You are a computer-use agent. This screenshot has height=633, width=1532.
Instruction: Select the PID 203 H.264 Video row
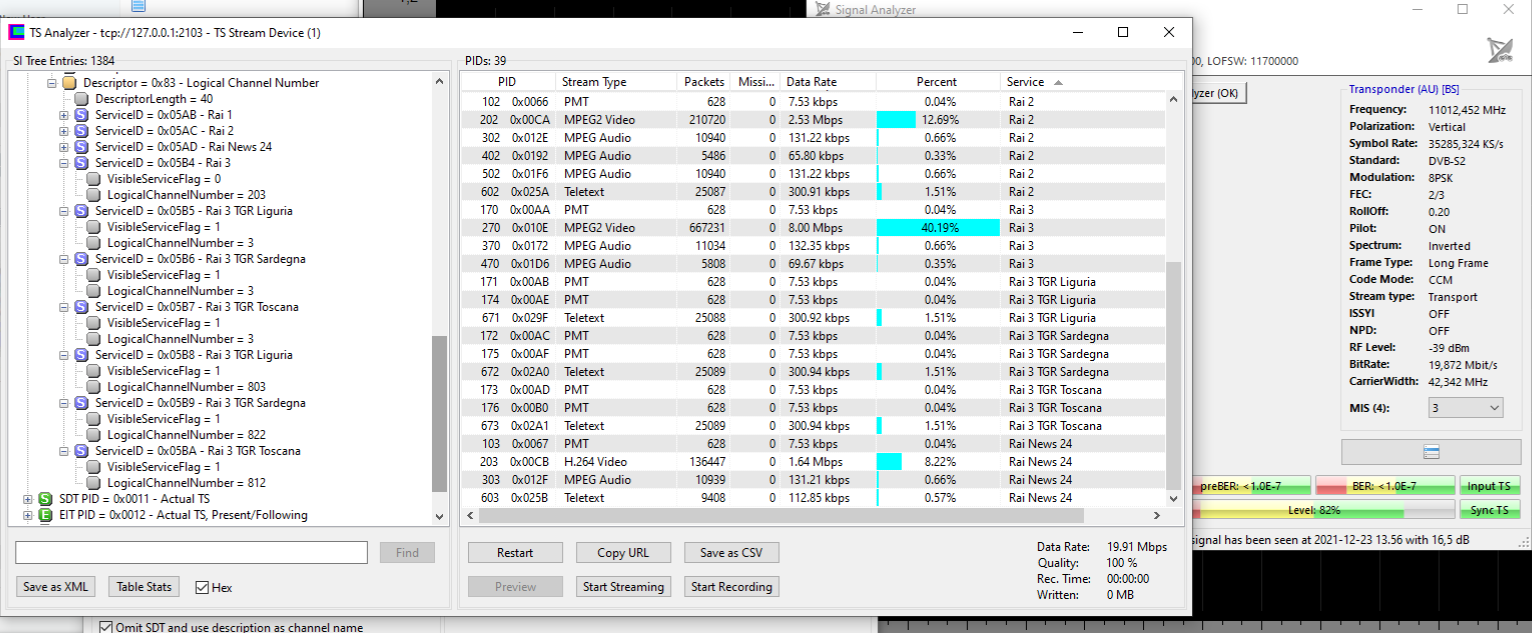(x=813, y=462)
